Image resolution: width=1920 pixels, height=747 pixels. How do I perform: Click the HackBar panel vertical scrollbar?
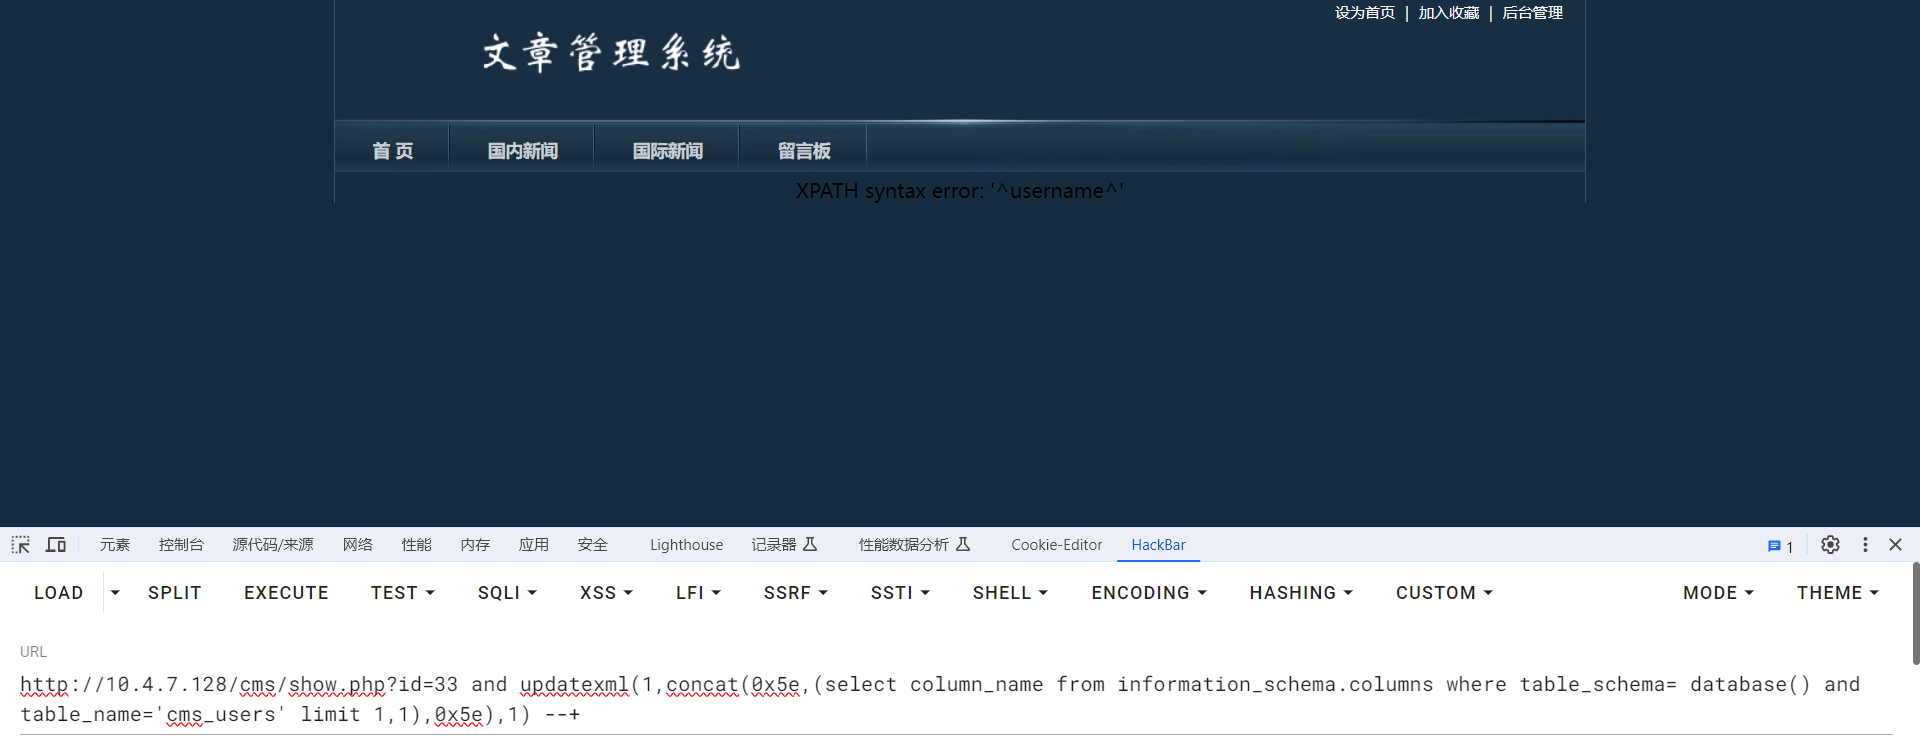(1915, 613)
